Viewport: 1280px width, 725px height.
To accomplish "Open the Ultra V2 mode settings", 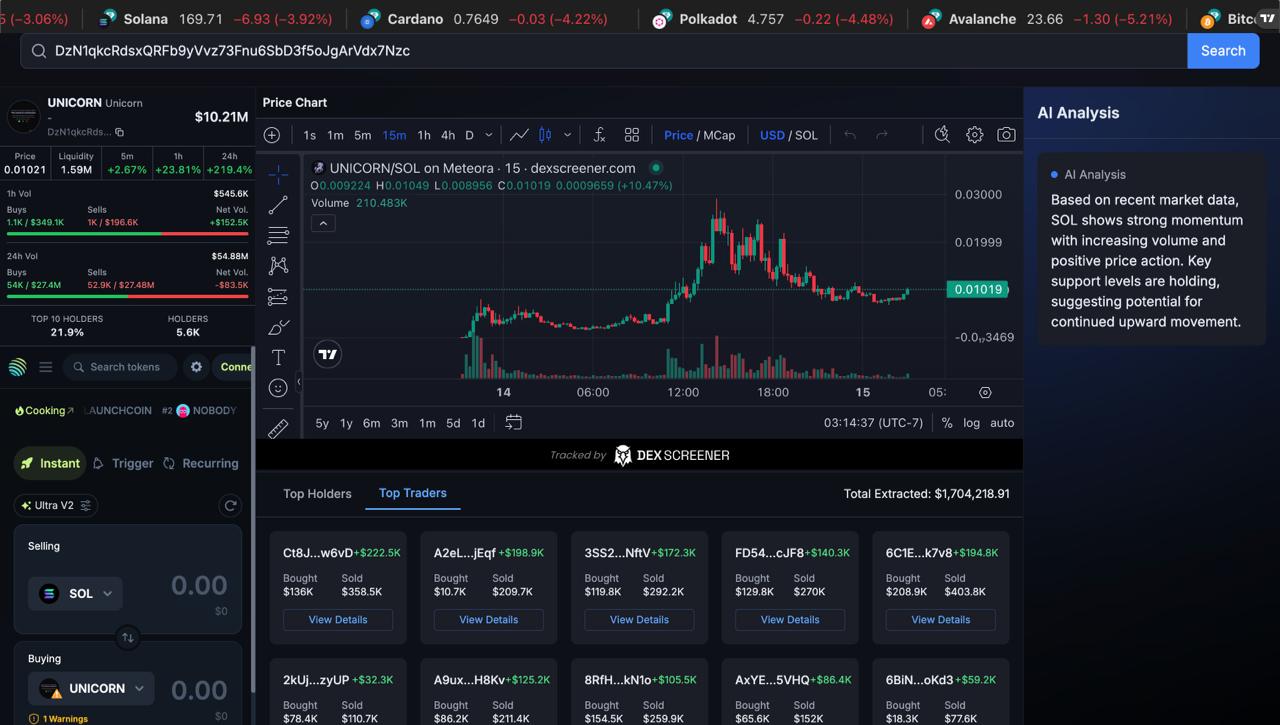I will pos(56,506).
